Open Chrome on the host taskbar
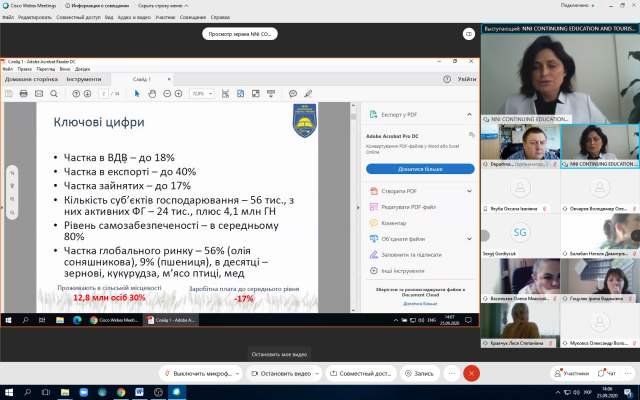This screenshot has height=400, width=640. pos(121,393)
